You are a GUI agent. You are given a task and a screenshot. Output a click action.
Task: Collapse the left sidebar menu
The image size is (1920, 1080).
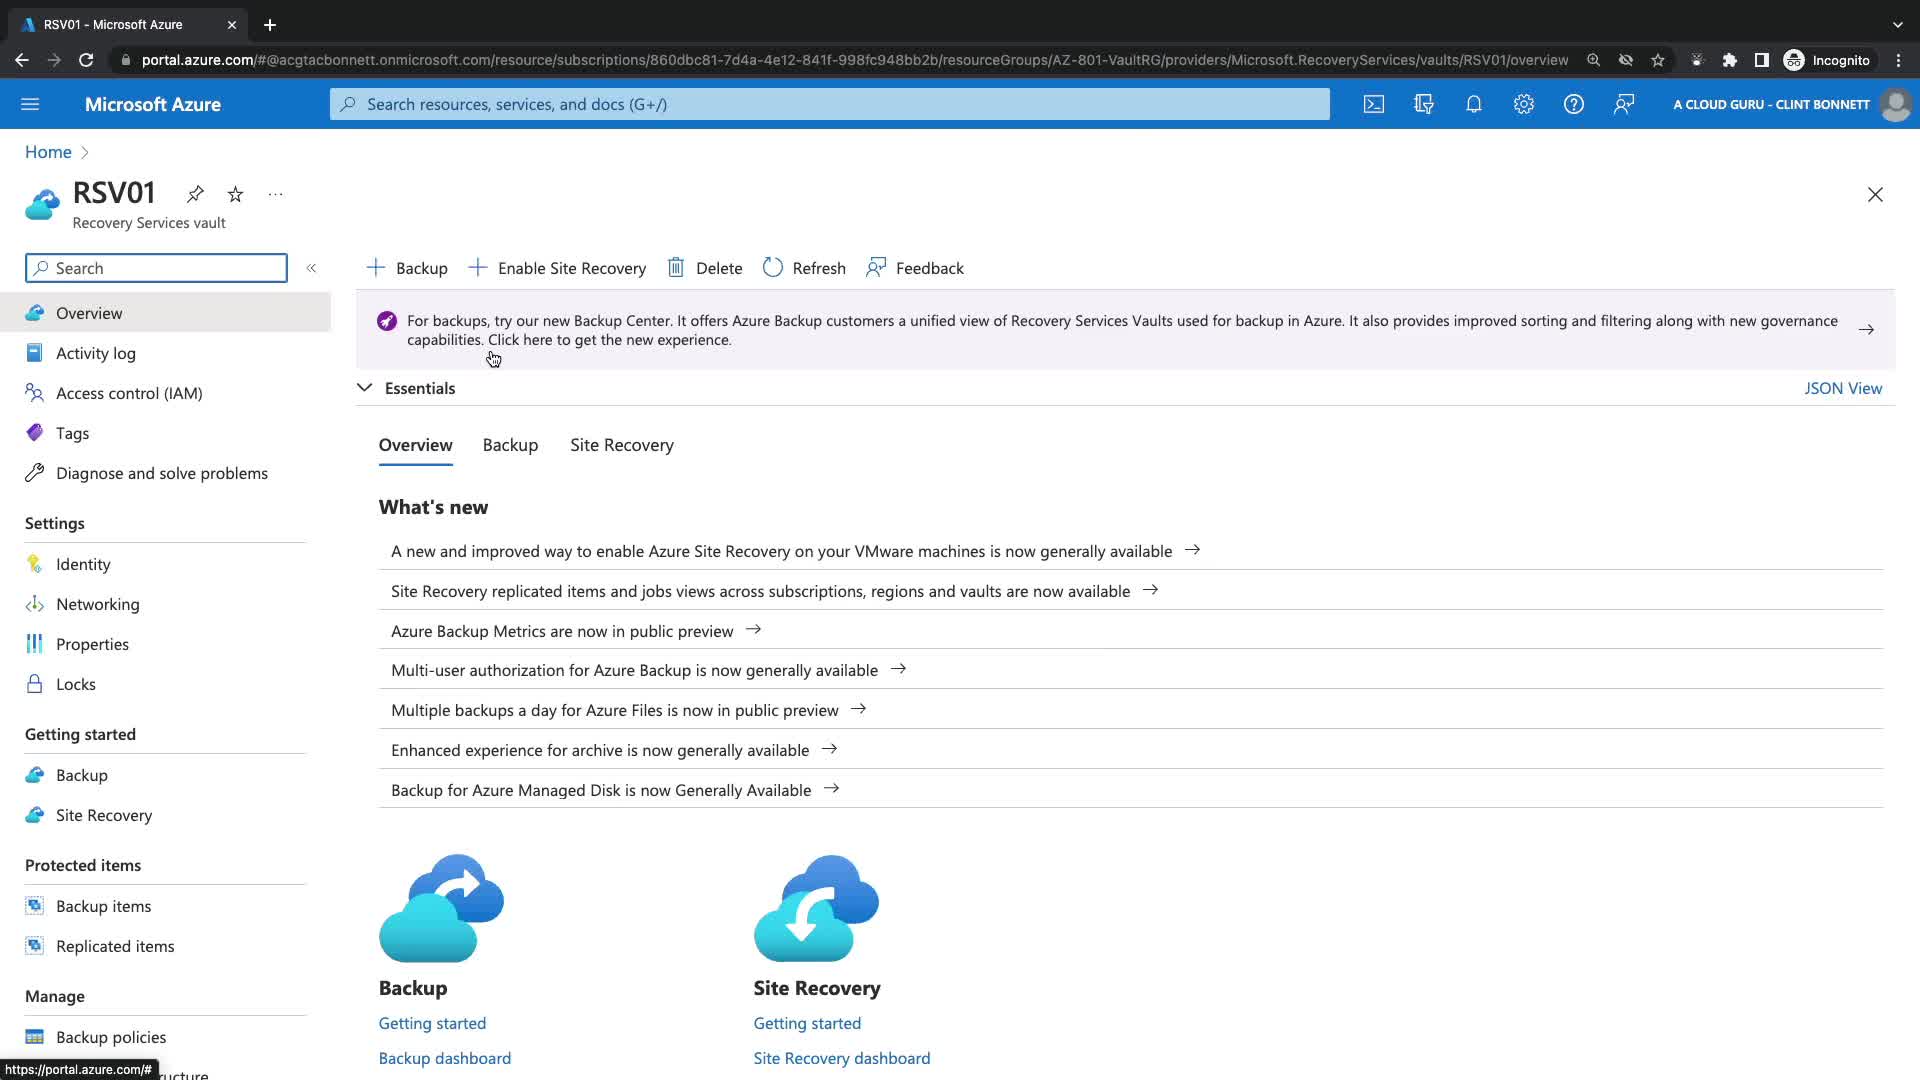pyautogui.click(x=311, y=268)
